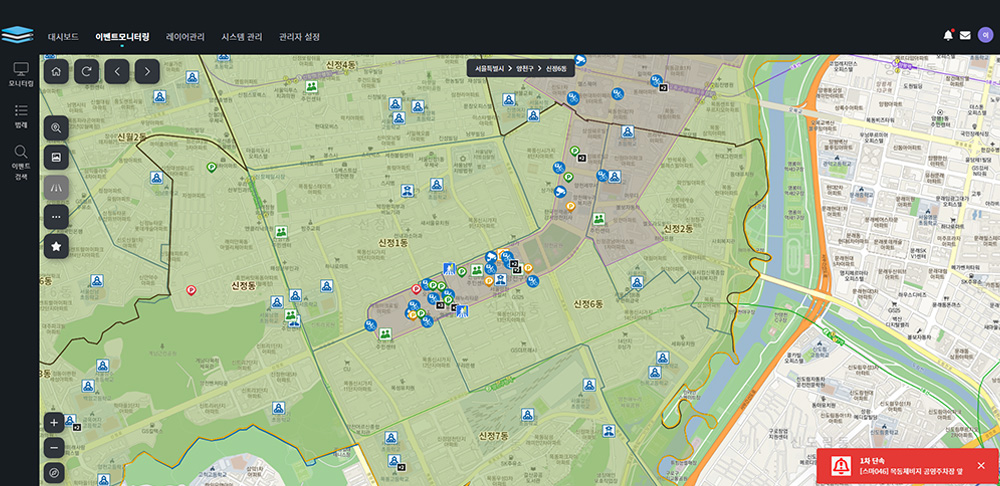Open the 레이어관리 menu

pos(185,36)
